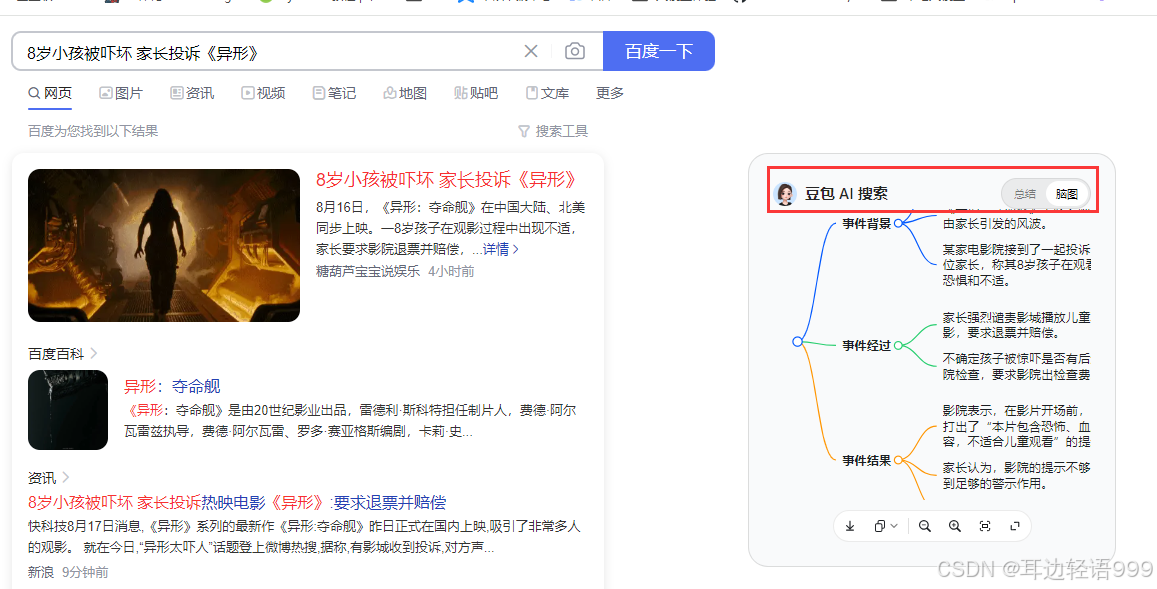Open the 视频 tab
1157x589 pixels.
coord(263,93)
